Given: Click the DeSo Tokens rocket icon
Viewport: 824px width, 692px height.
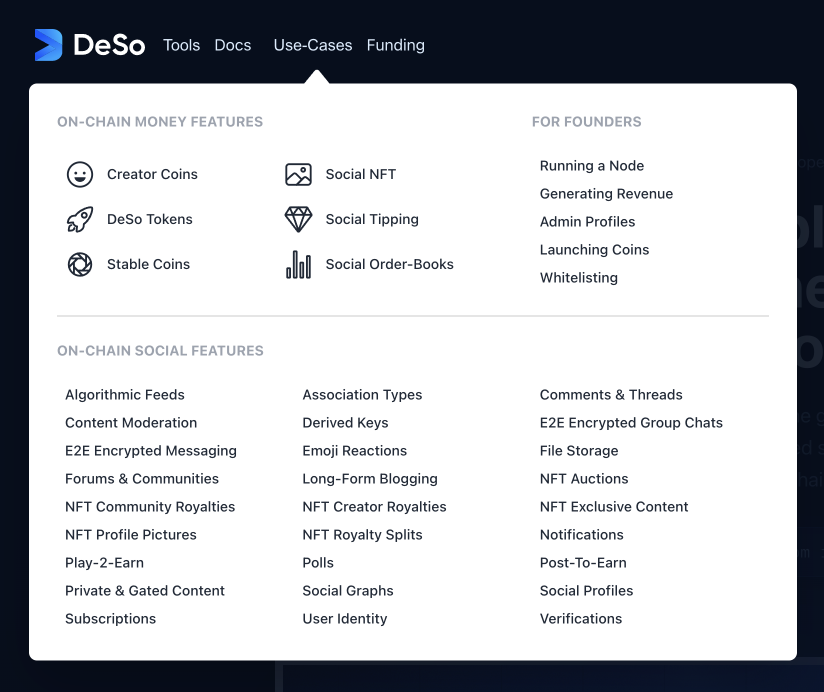Looking at the screenshot, I should pos(80,219).
